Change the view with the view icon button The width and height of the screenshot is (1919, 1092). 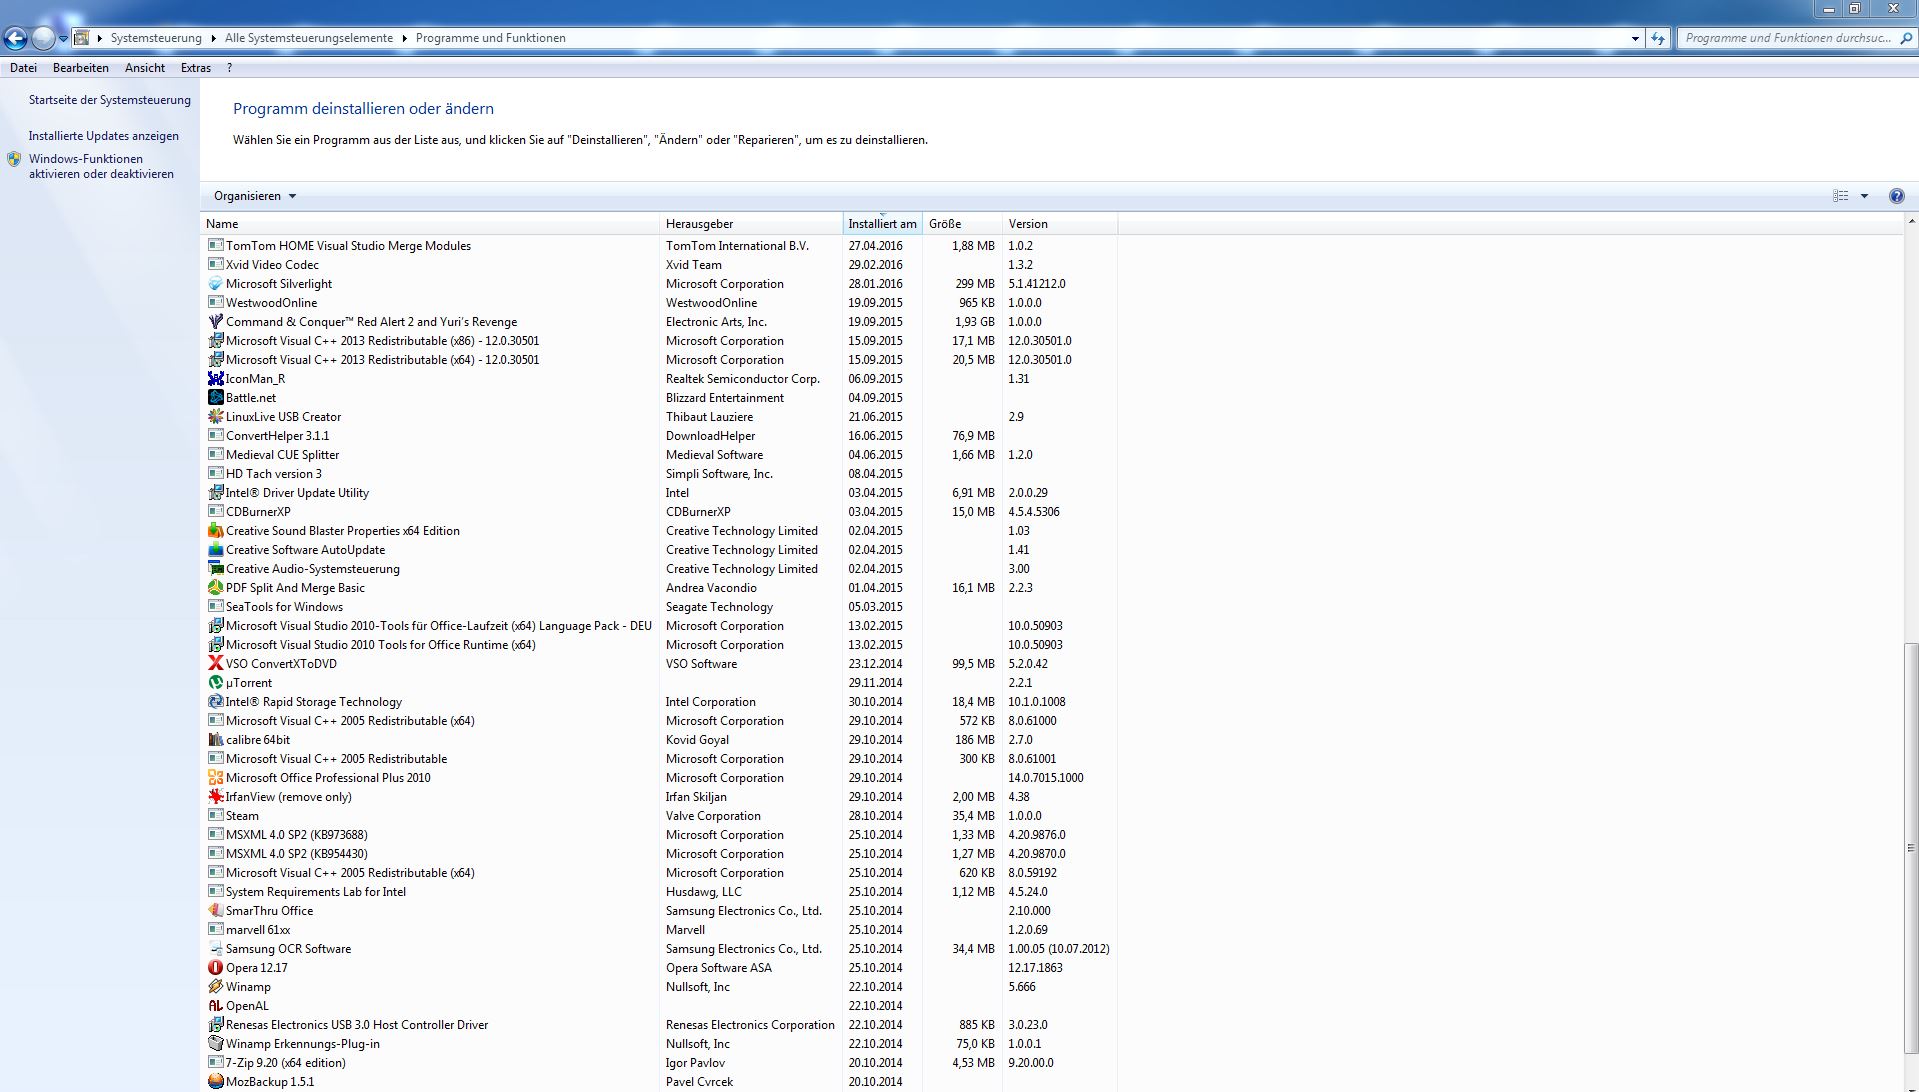1841,196
